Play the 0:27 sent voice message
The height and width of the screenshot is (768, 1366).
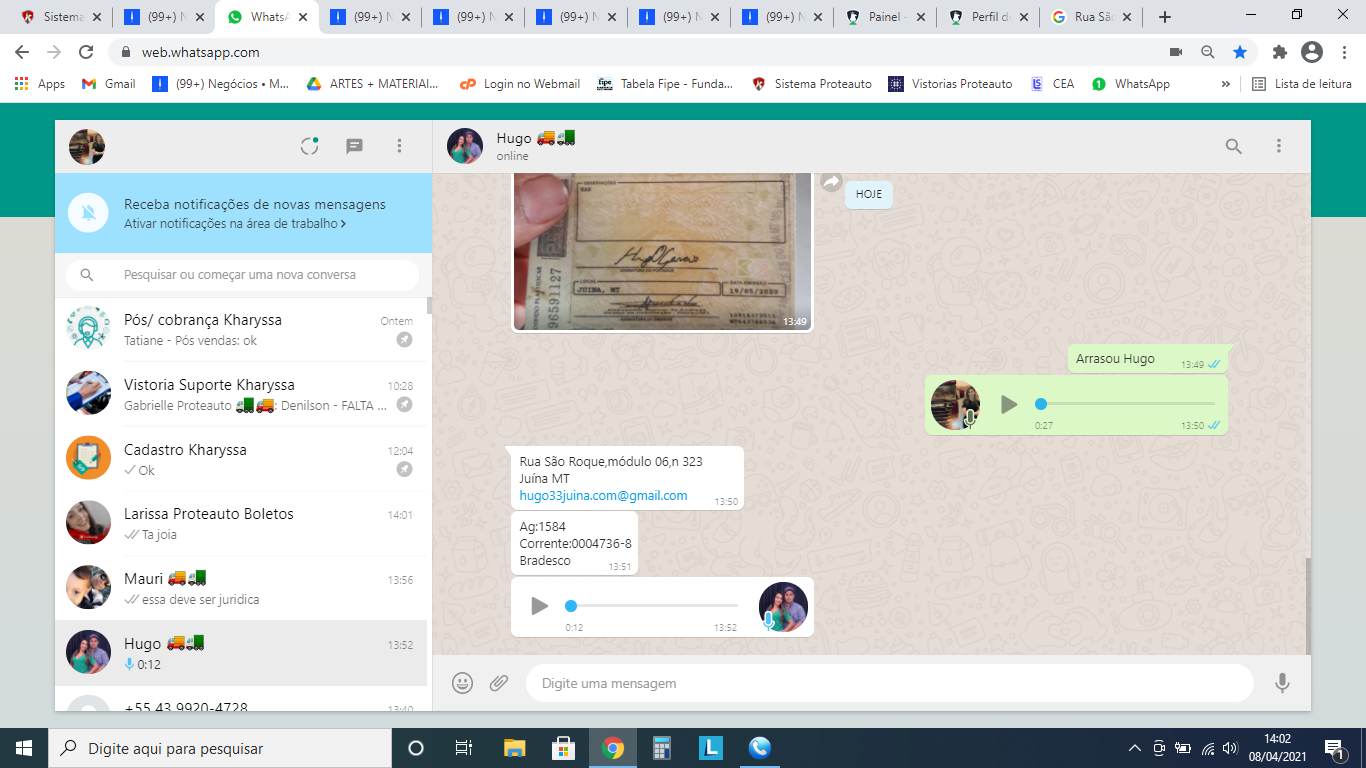(1009, 404)
